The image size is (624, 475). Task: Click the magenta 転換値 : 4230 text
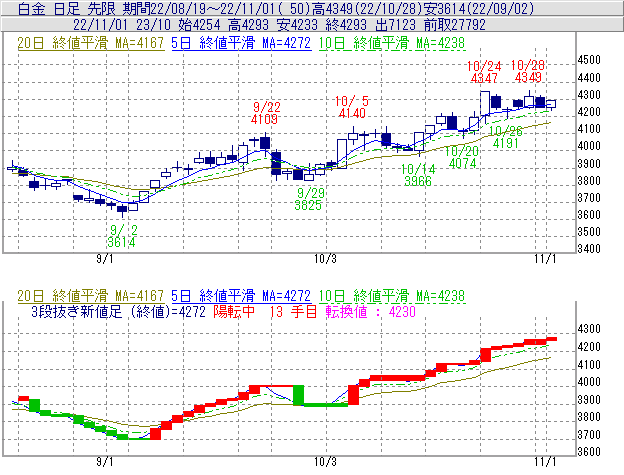pos(370,311)
